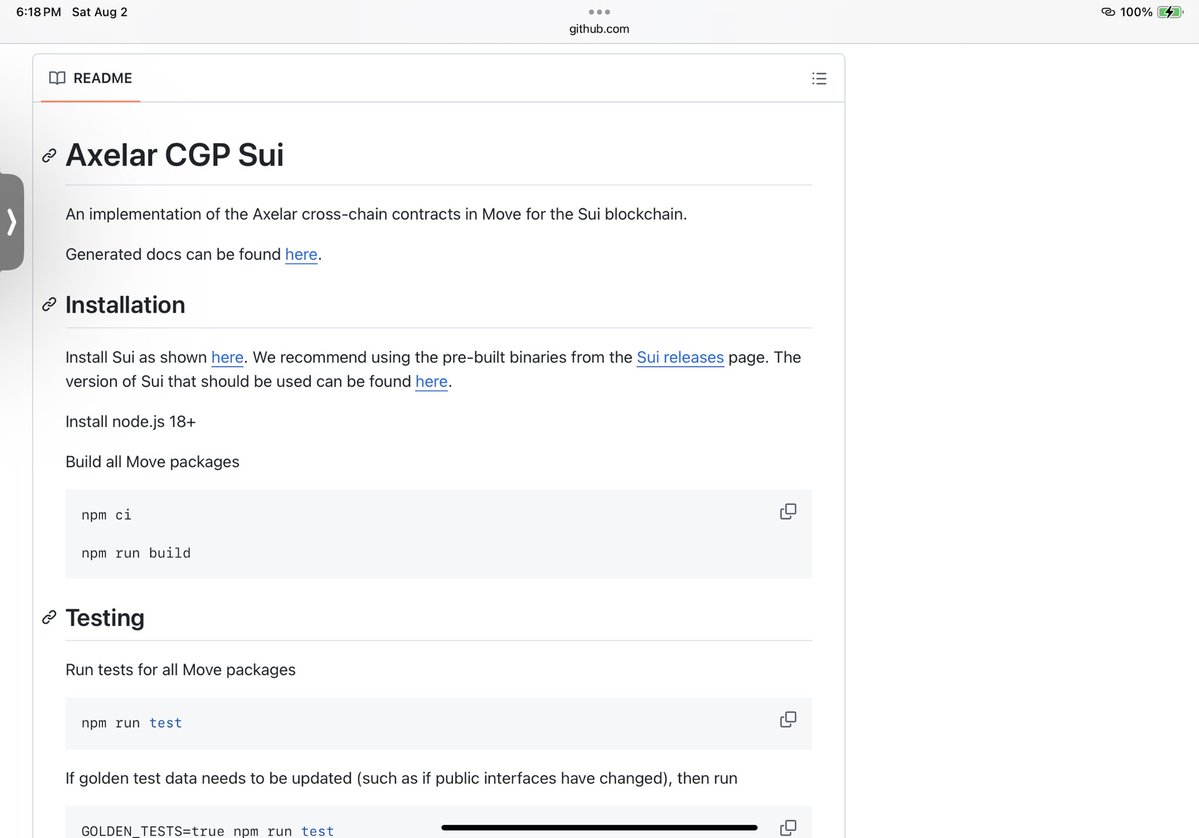Click the Installation heading text
1199x838 pixels.
coord(125,305)
